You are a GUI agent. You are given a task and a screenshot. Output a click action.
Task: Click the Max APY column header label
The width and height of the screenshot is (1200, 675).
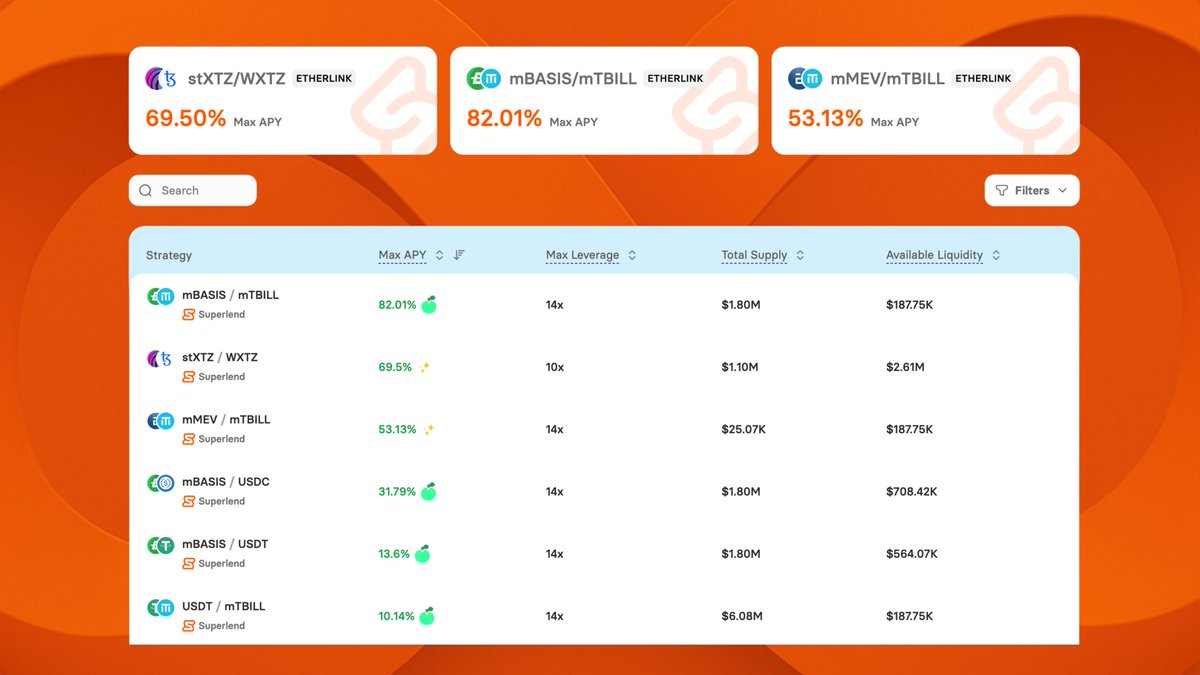point(402,255)
